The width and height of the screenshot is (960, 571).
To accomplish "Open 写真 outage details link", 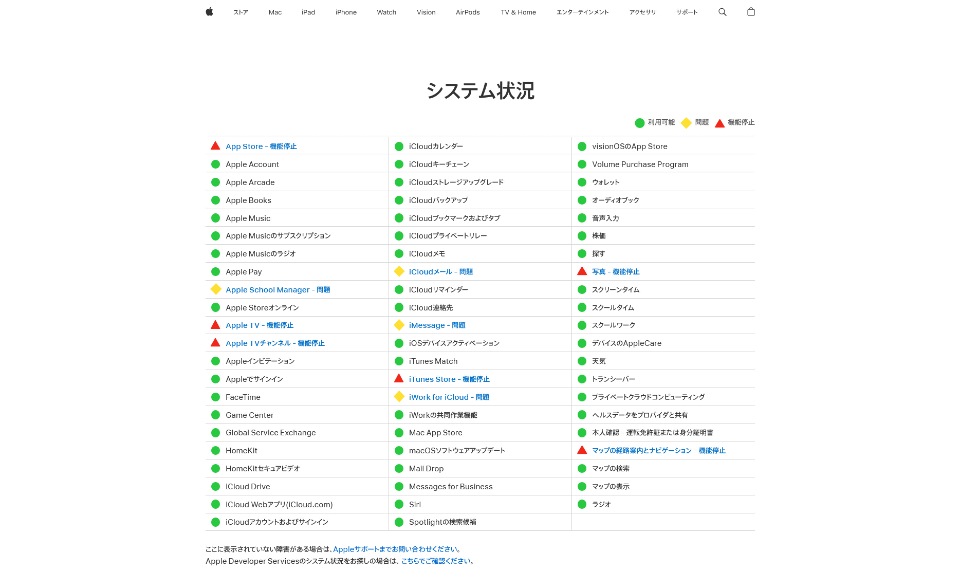I will point(615,272).
